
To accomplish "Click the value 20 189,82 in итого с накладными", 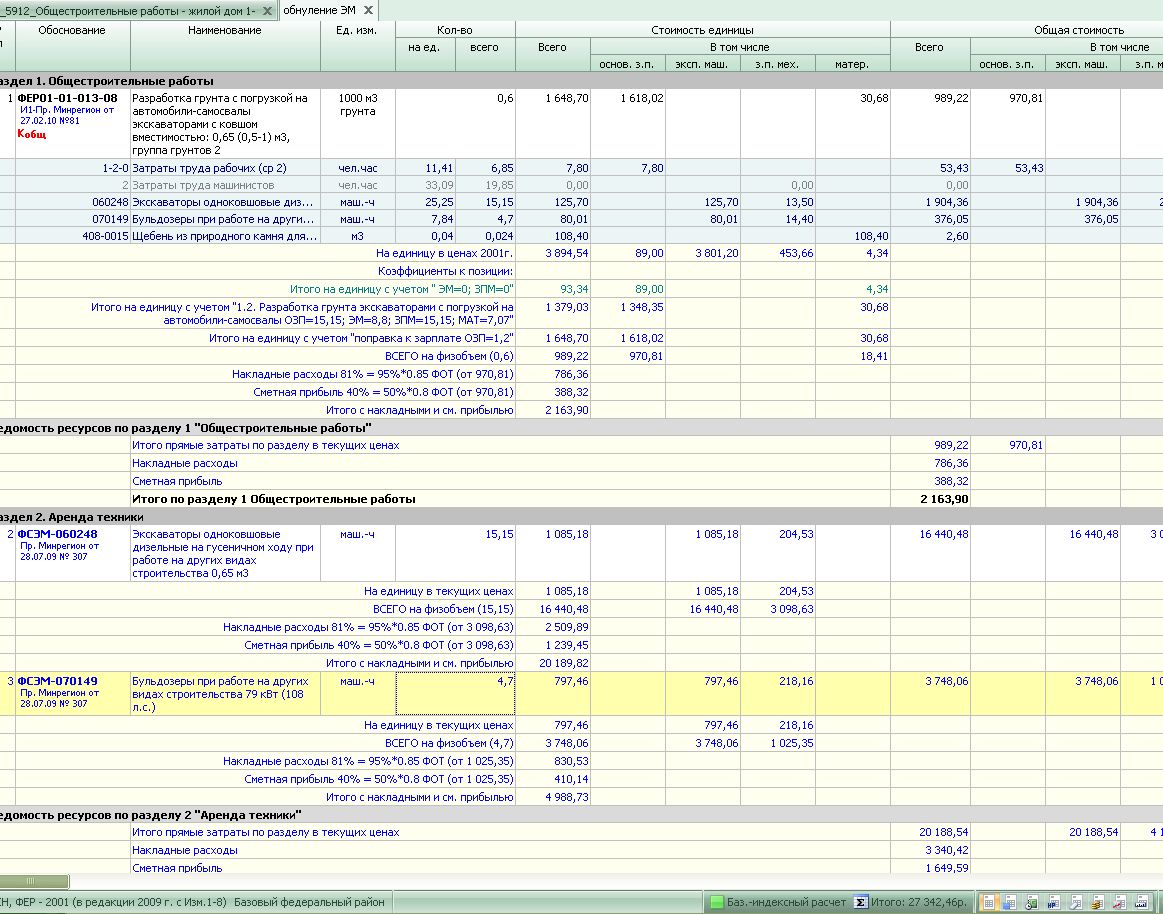I will click(564, 663).
